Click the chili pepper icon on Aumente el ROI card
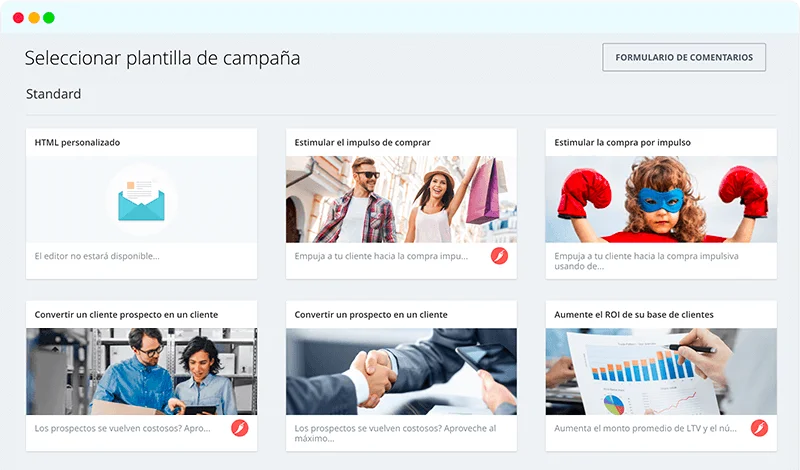Image resolution: width=800 pixels, height=470 pixels. click(x=759, y=428)
